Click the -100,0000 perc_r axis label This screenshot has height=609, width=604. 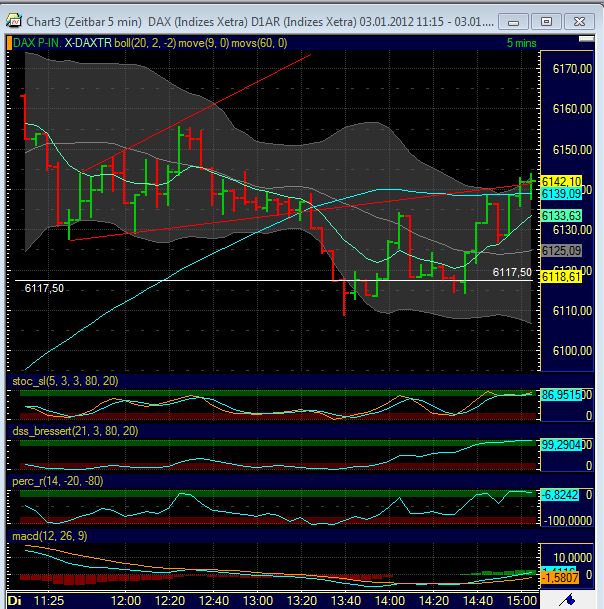click(569, 521)
